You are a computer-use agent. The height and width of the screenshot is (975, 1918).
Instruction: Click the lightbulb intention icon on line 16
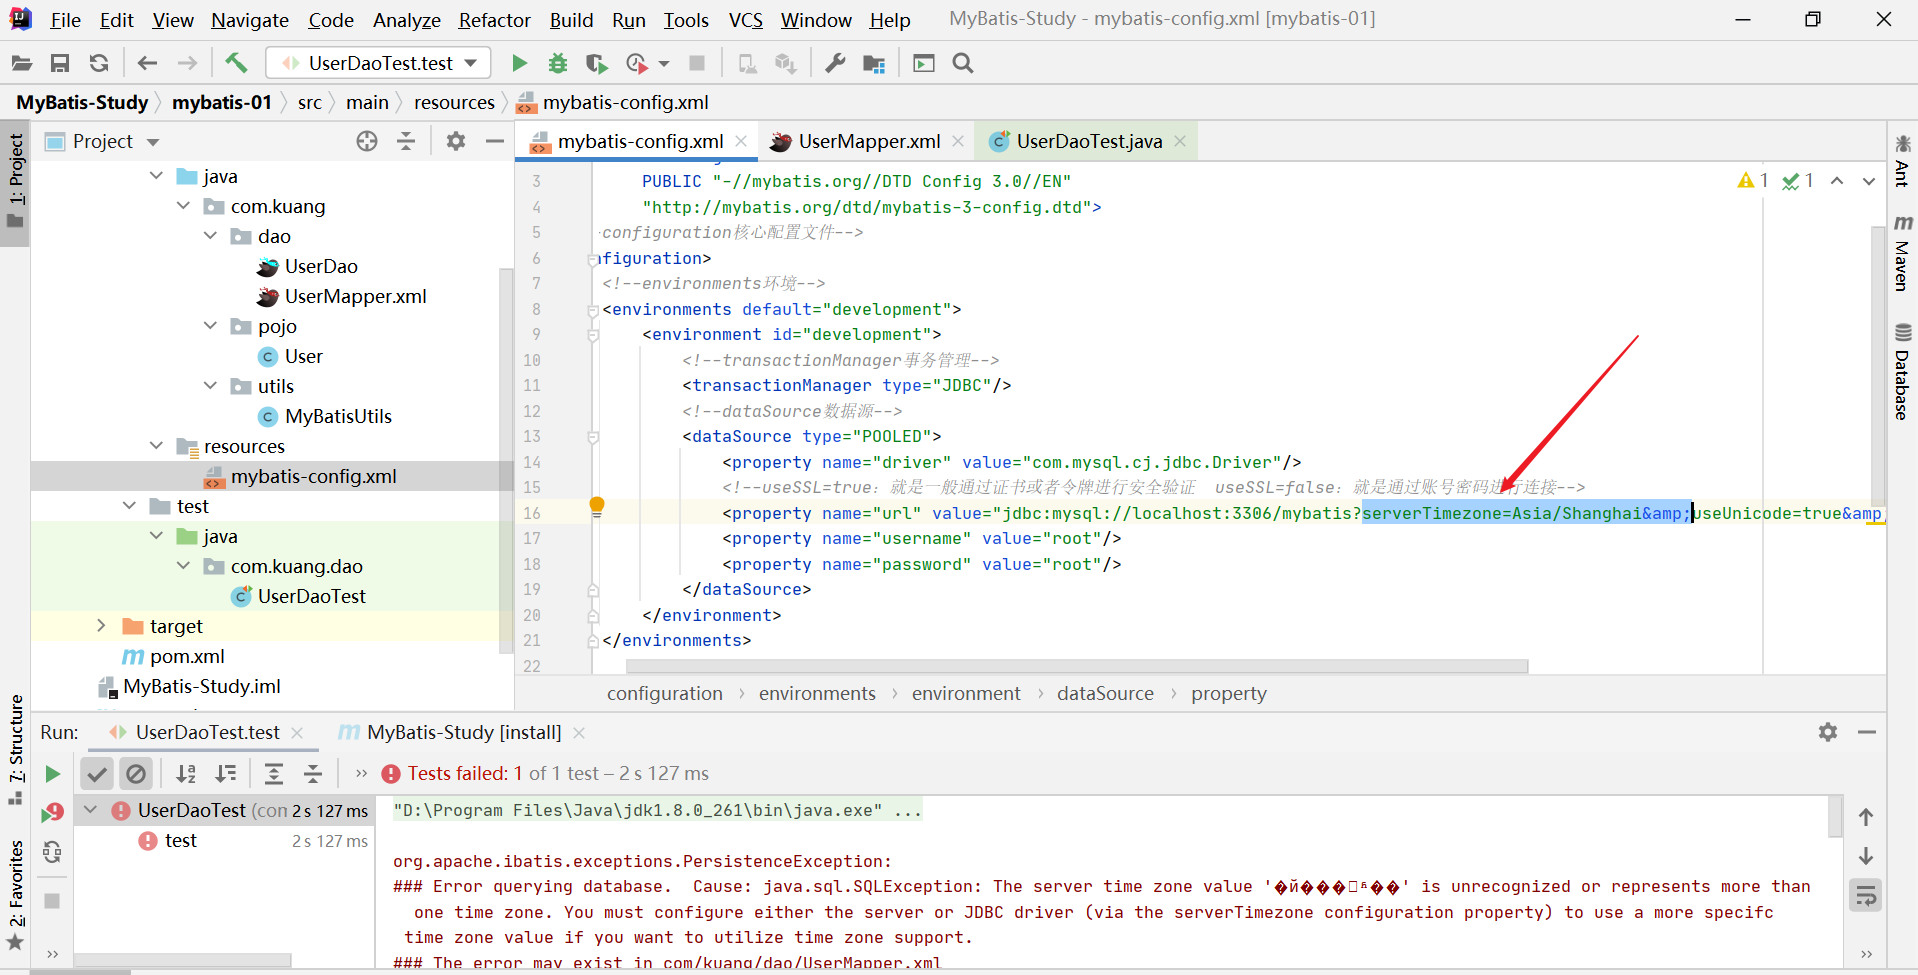point(597,505)
